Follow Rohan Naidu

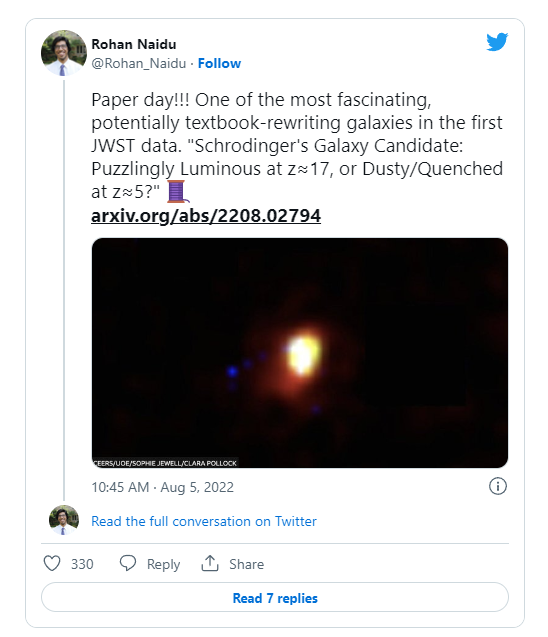tap(219, 63)
